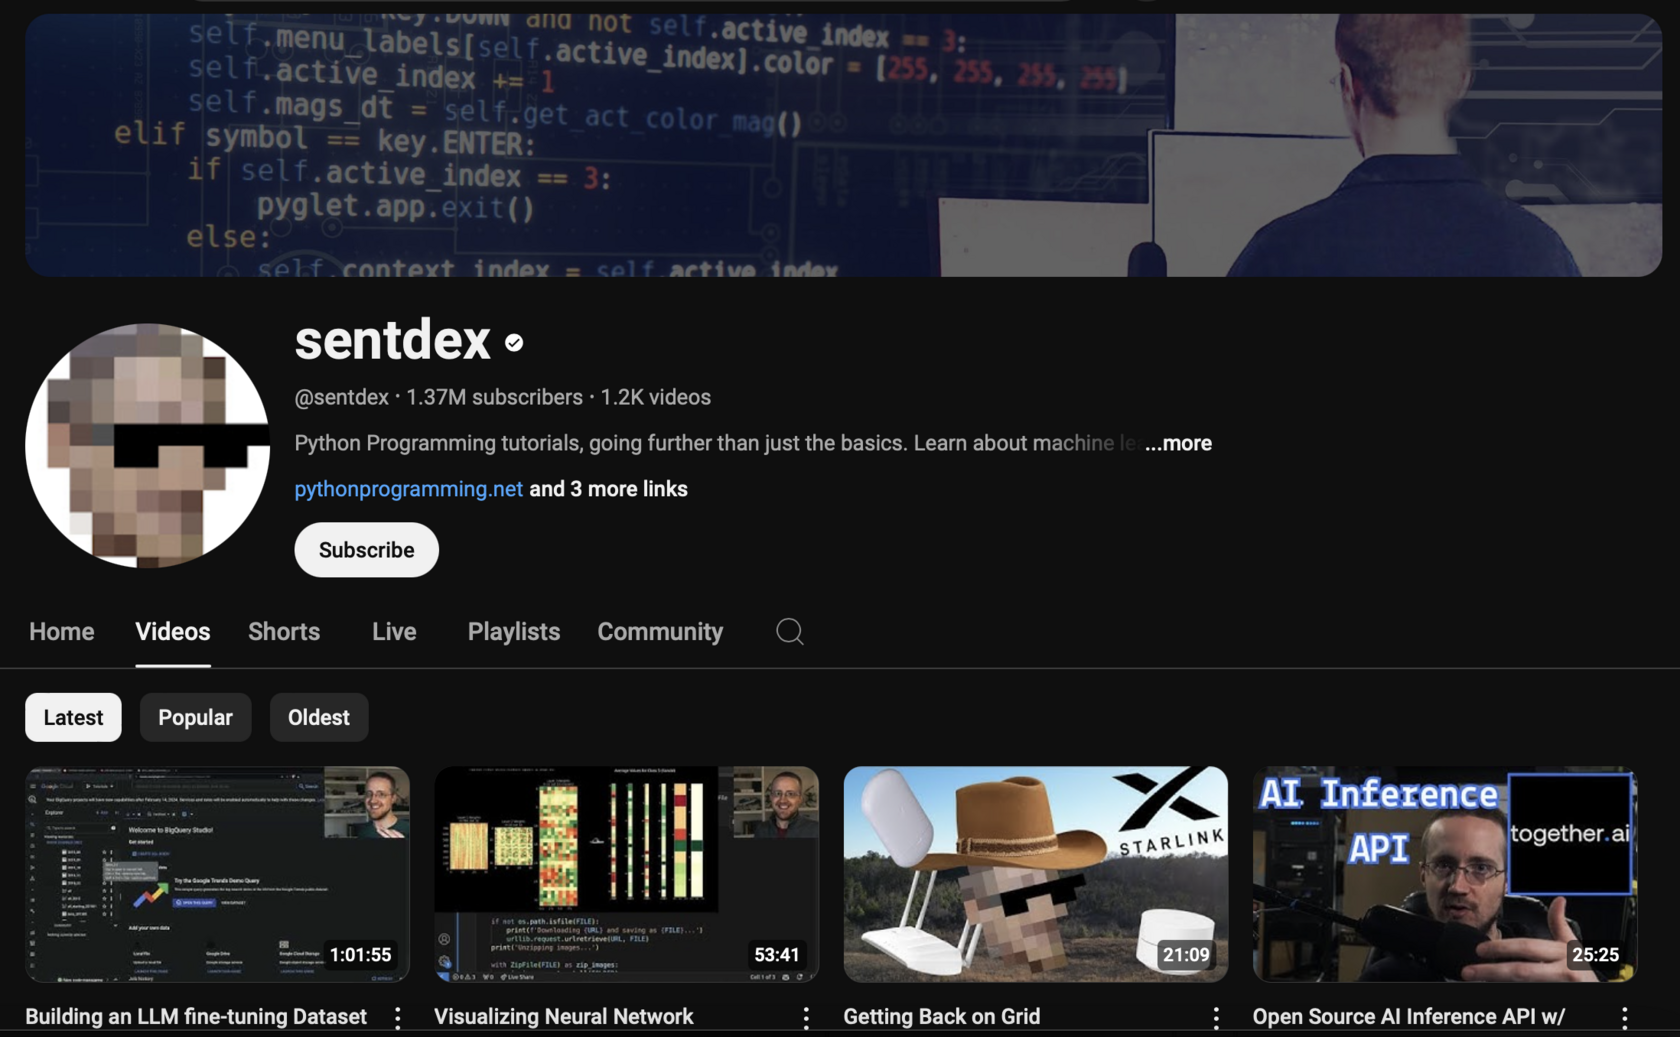1680x1037 pixels.
Task: Sort videos by Oldest
Action: click(319, 717)
